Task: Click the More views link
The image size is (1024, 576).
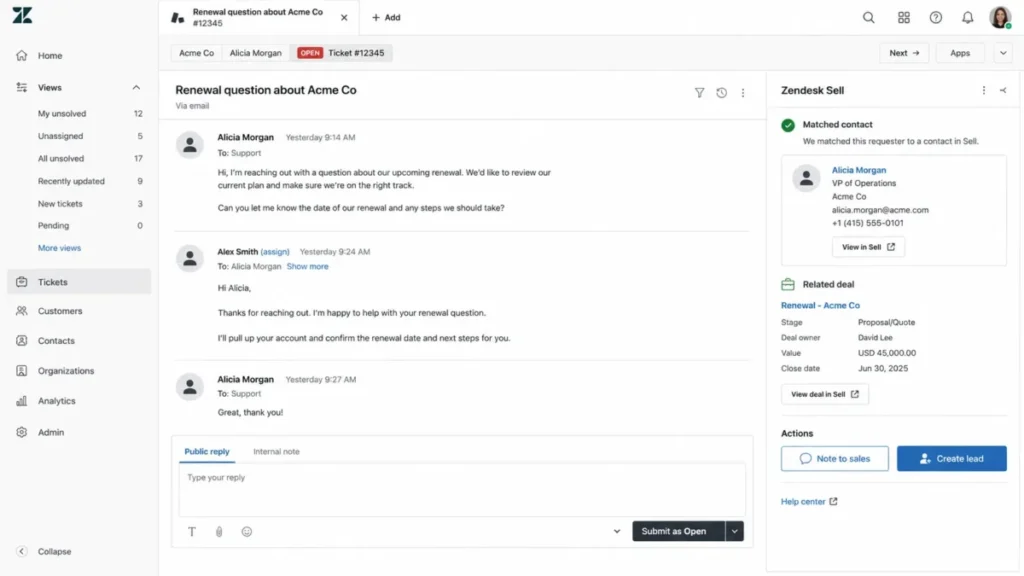Action: coord(59,248)
